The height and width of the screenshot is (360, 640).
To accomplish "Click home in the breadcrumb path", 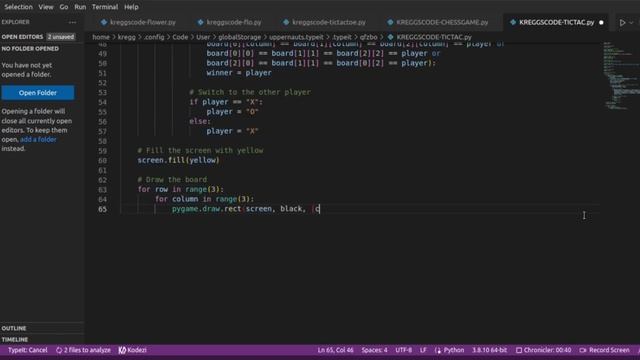I will coord(101,37).
